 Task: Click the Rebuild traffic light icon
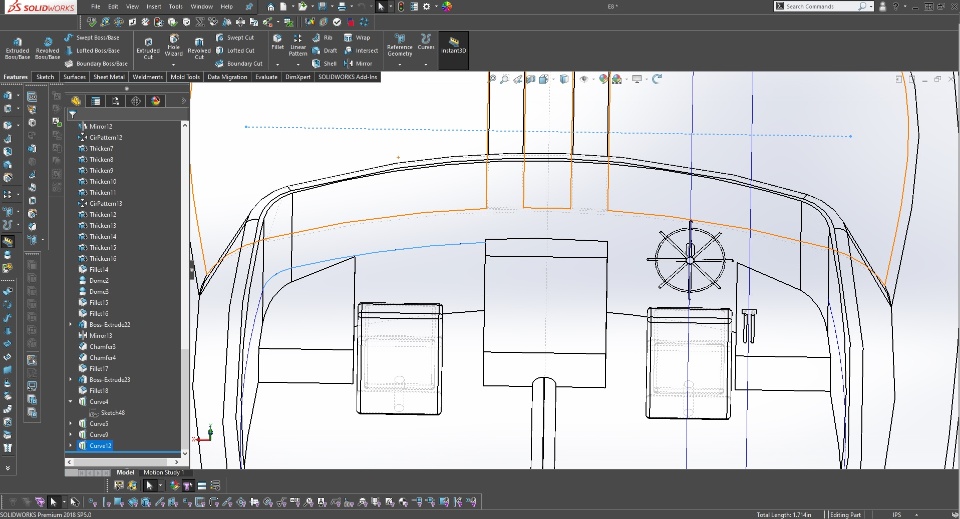(401, 6)
